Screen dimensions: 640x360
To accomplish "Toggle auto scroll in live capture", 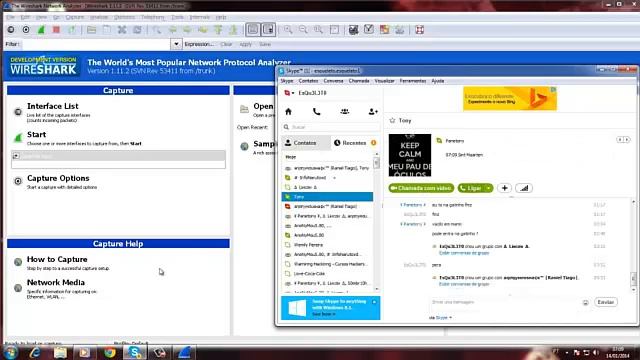I will tap(269, 30).
